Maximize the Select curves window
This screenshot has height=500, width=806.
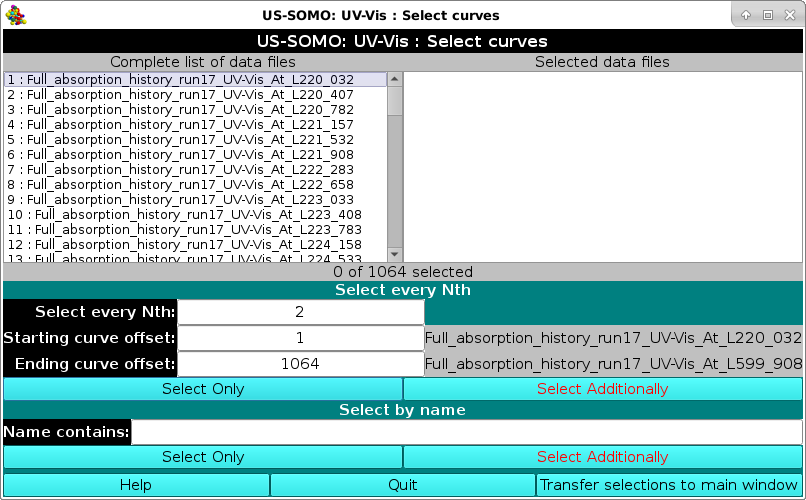point(768,15)
